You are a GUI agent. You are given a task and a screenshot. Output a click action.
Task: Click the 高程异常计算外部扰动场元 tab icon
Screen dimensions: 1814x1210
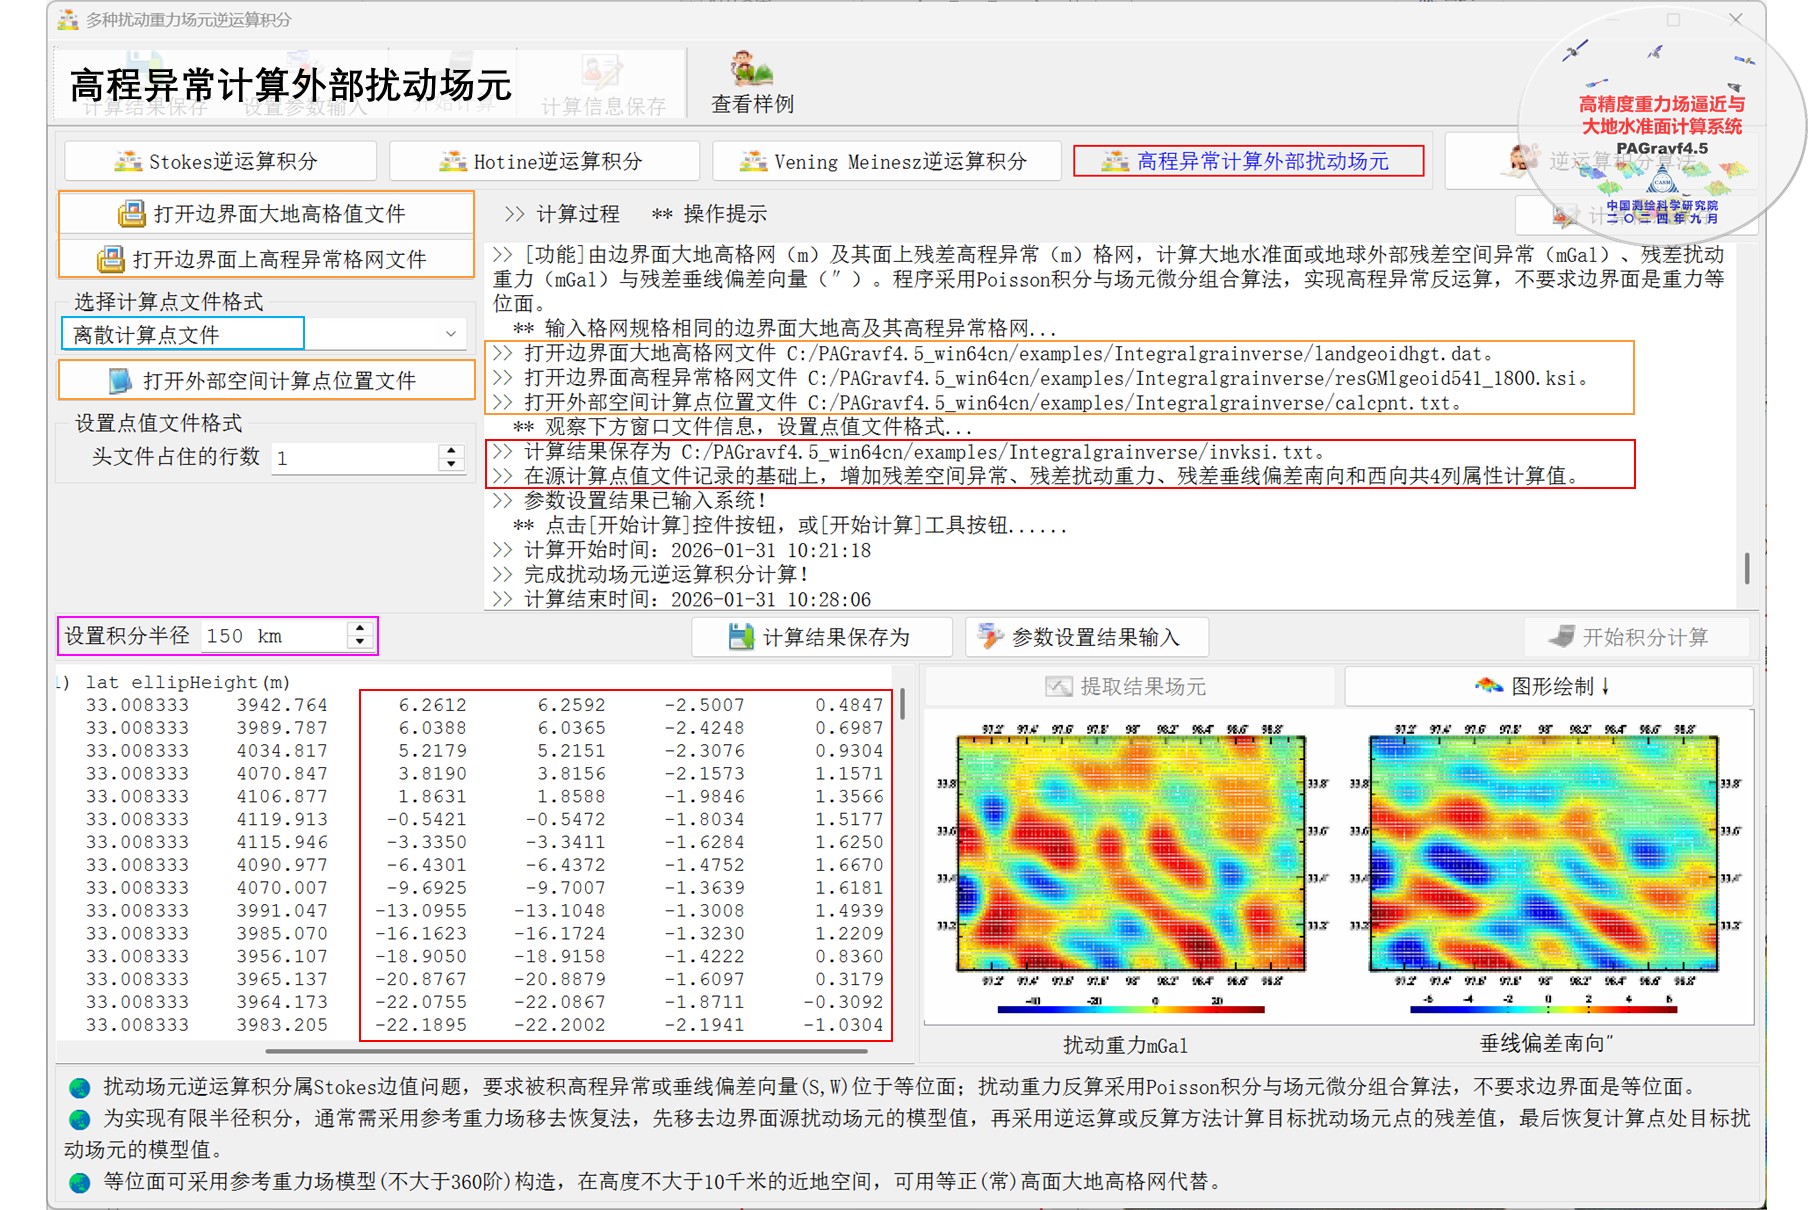click(1114, 161)
